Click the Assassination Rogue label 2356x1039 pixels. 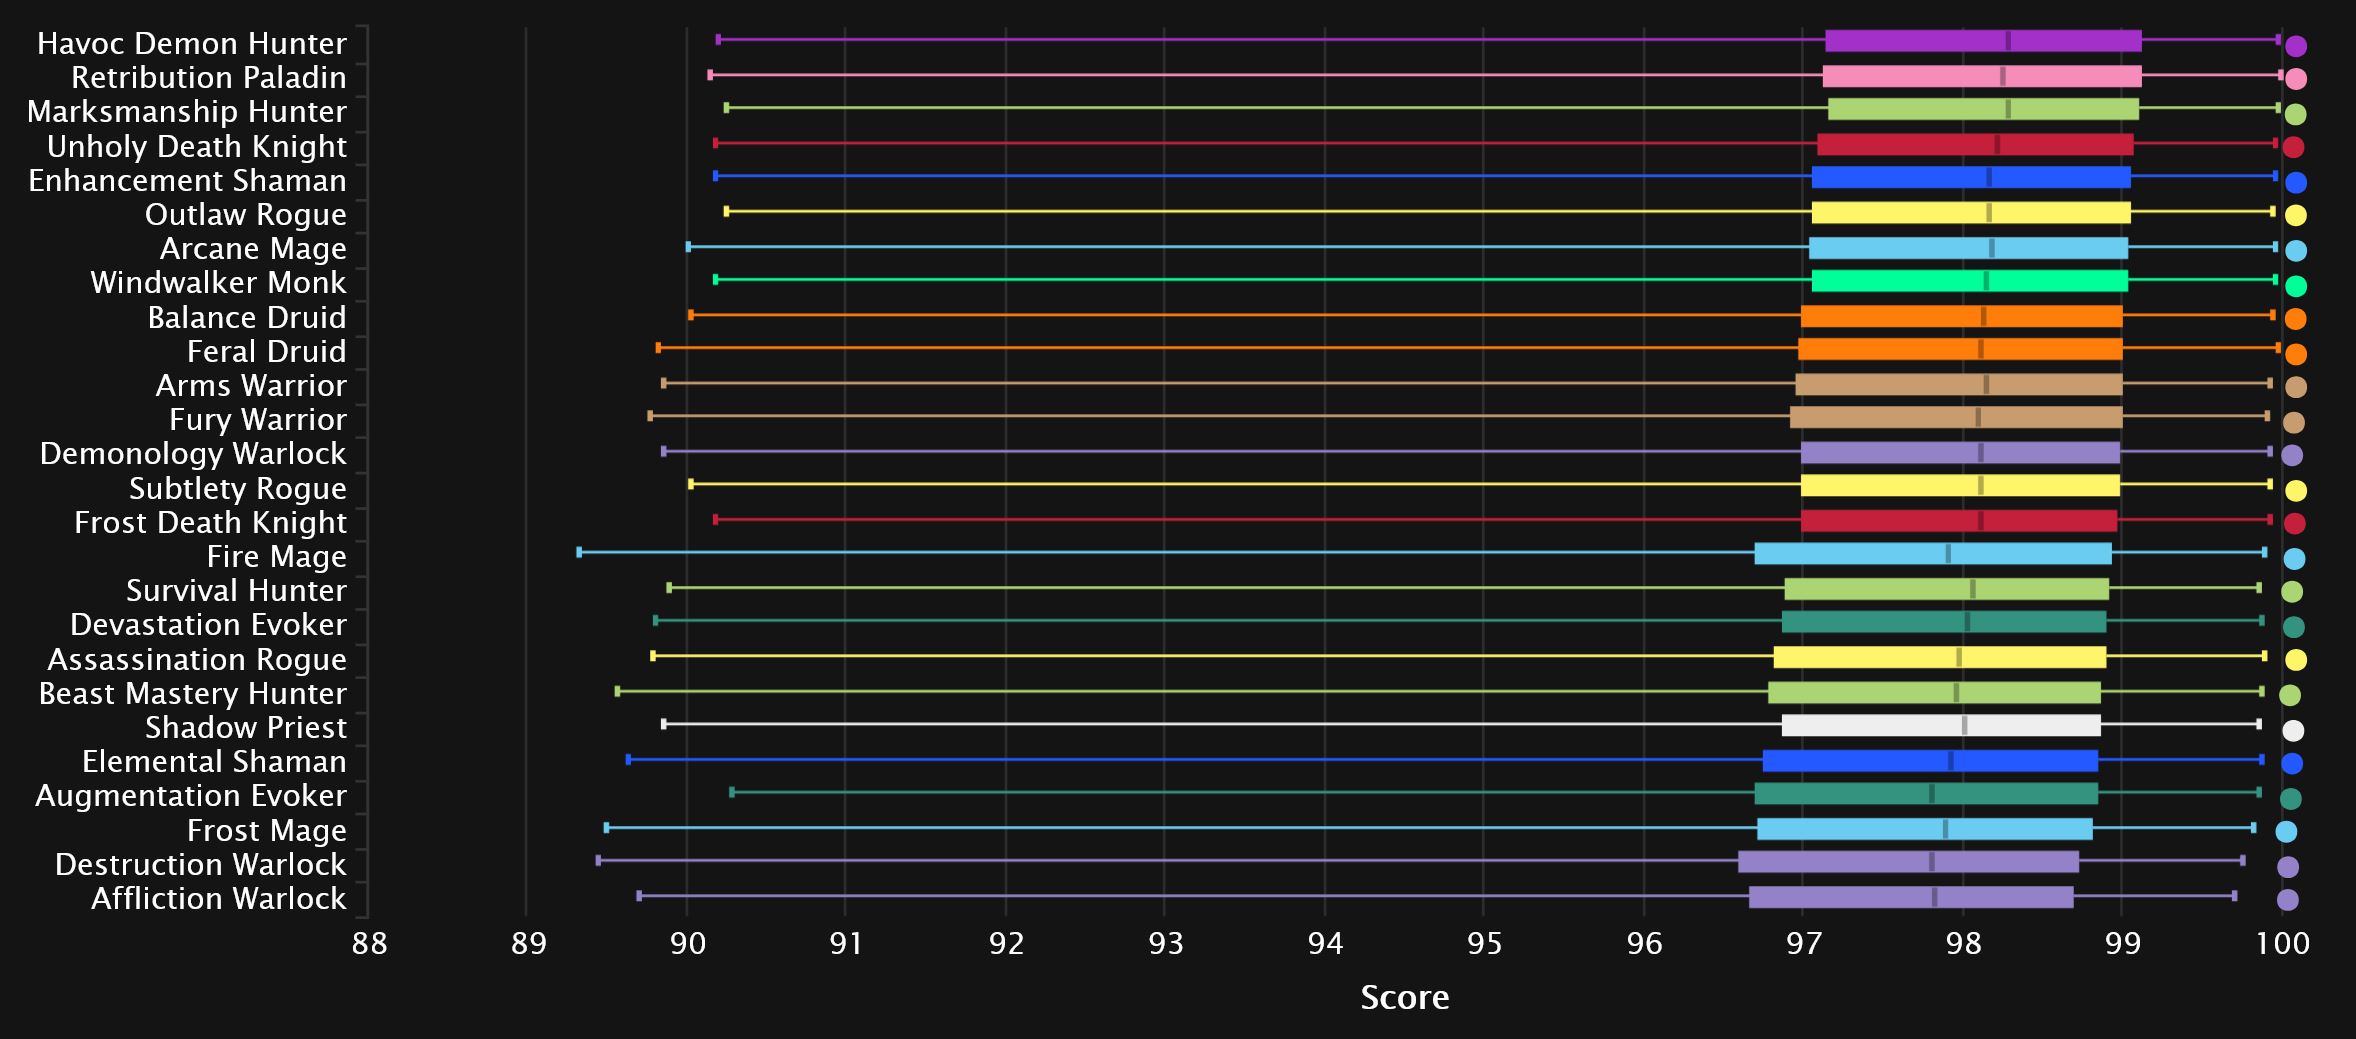tap(197, 660)
